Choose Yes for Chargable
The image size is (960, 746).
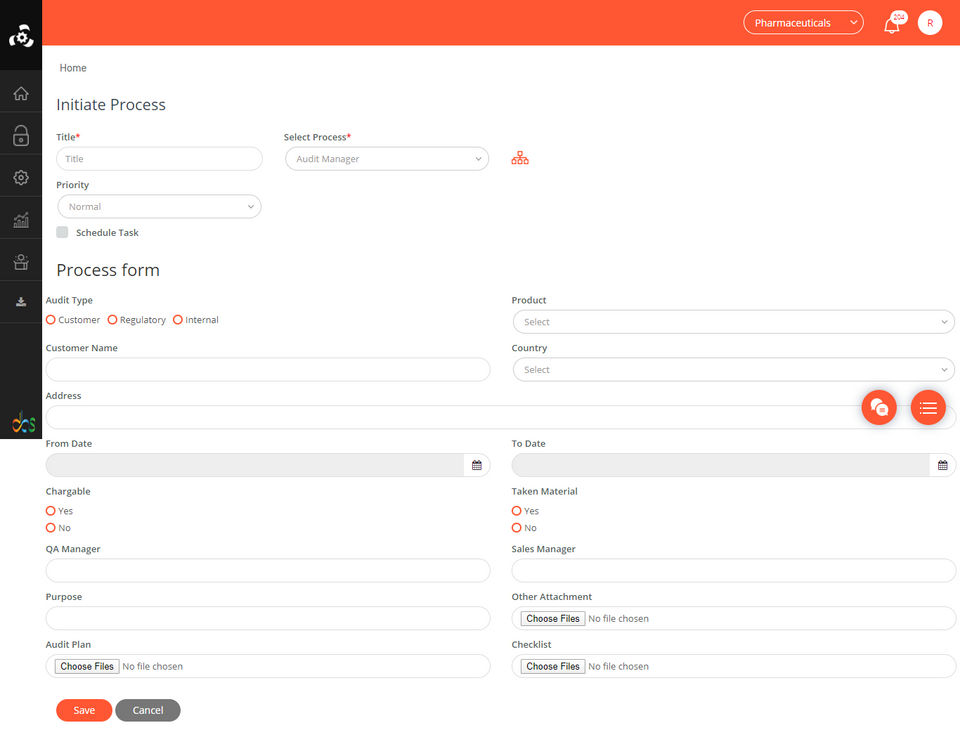click(51, 511)
